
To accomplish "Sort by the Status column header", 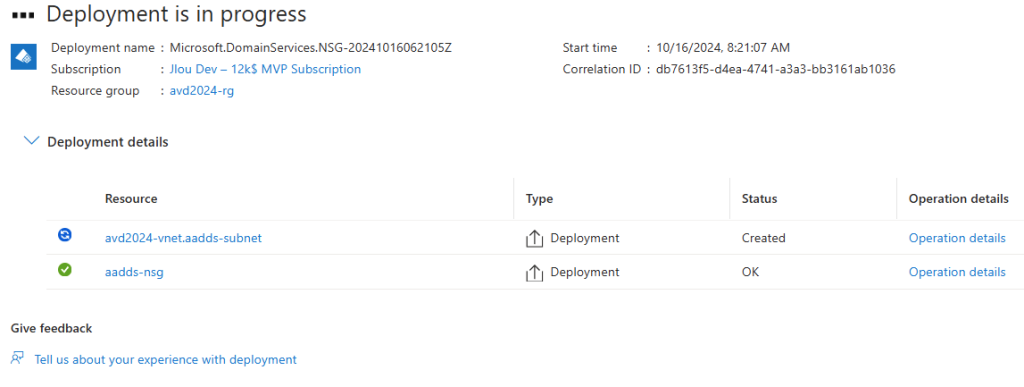I will 760,199.
